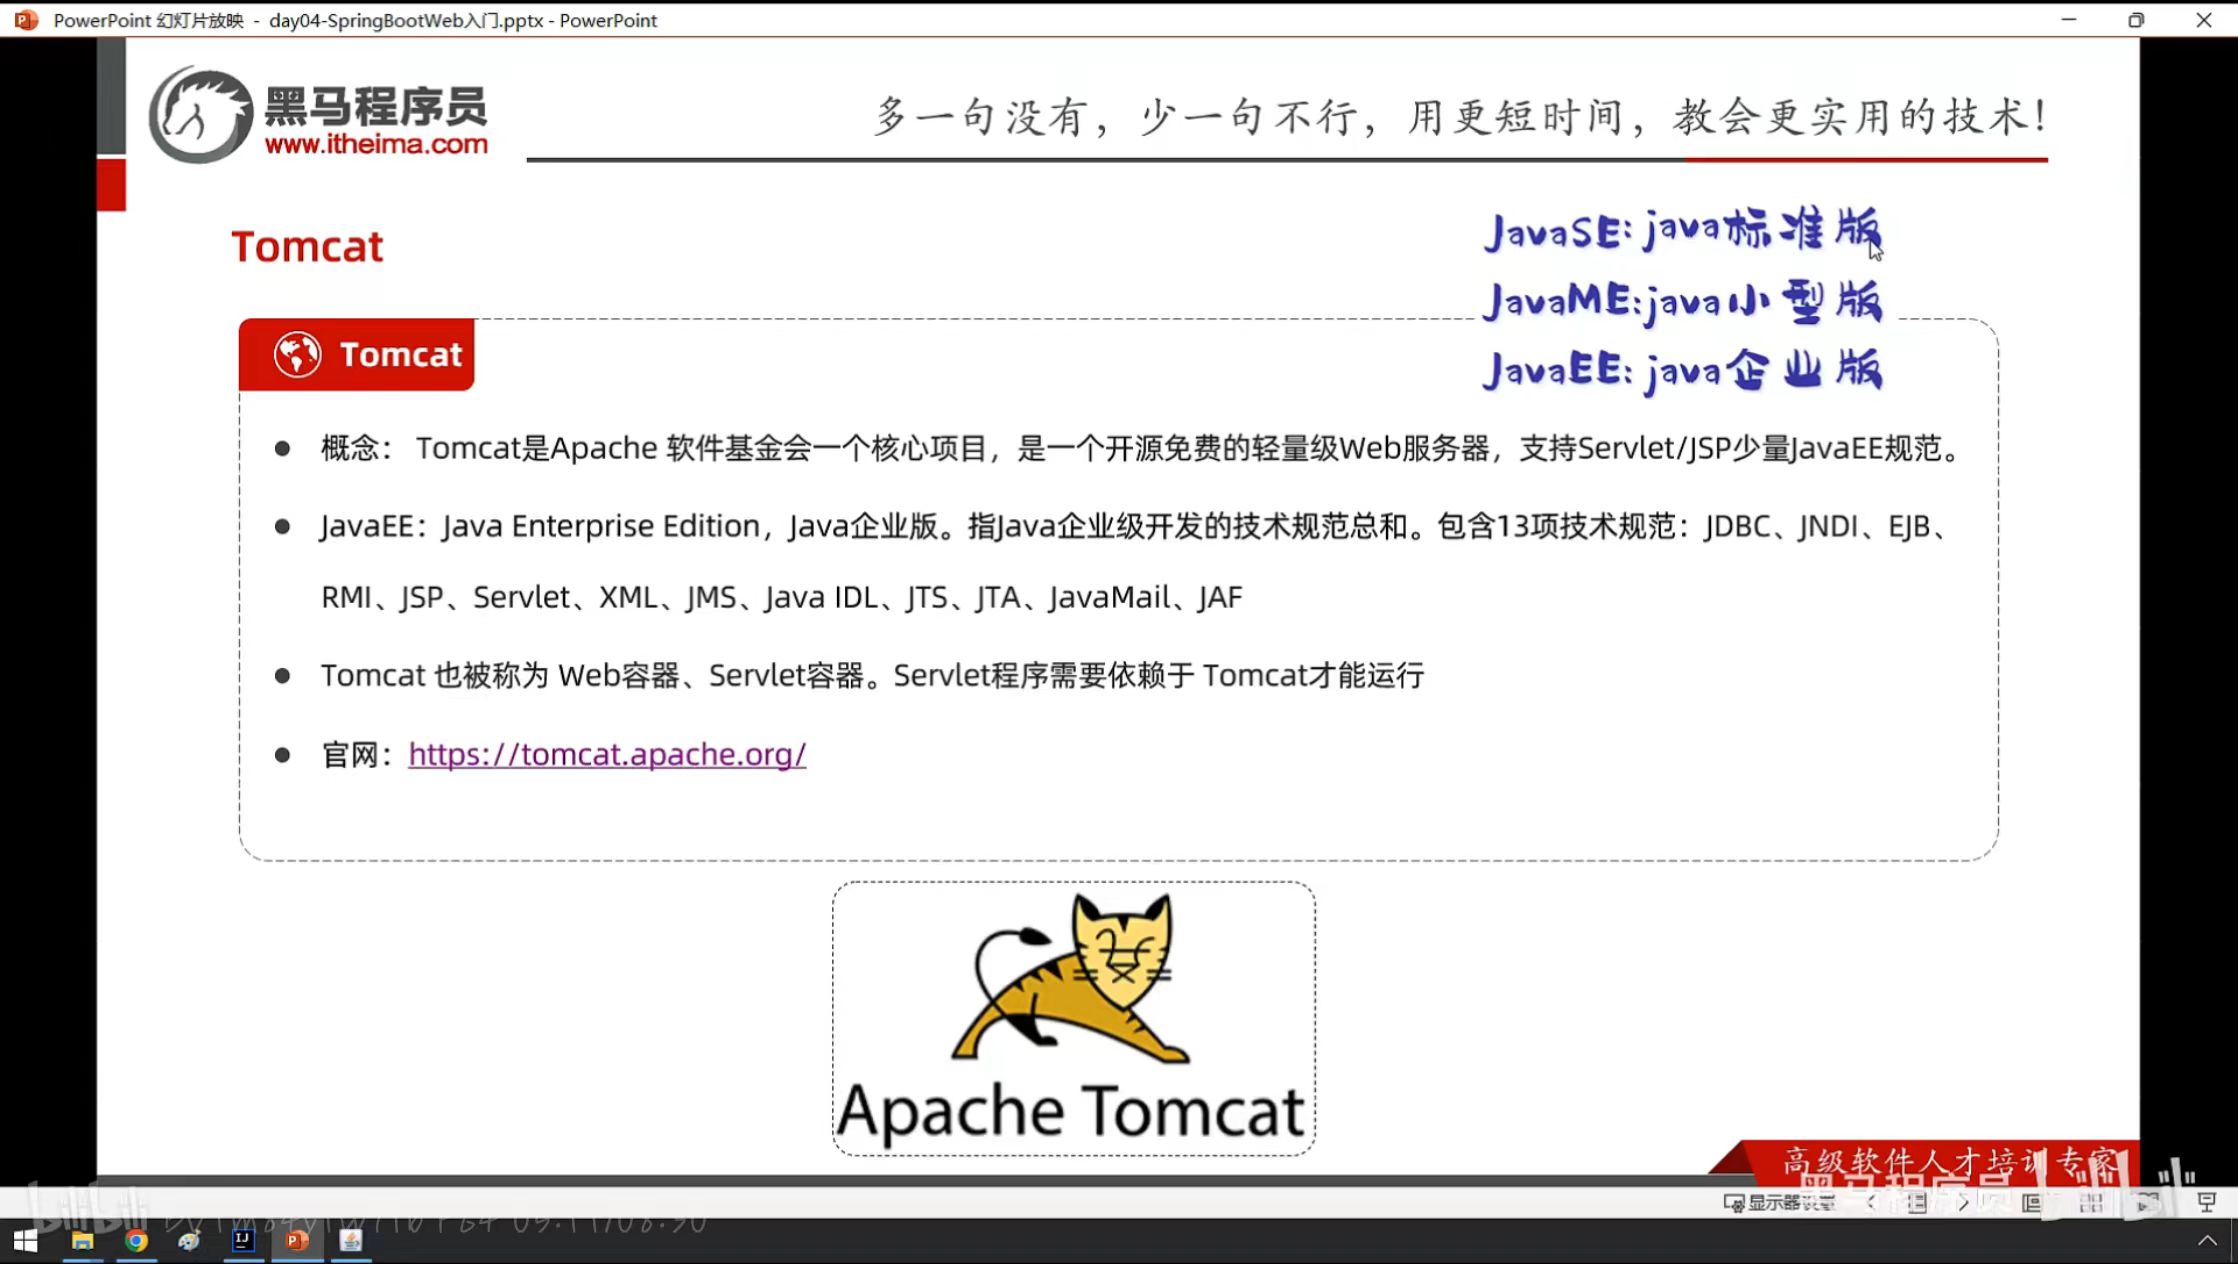Image resolution: width=2238 pixels, height=1264 pixels.
Task: Click the Paint palette taskbar icon
Action: [189, 1241]
